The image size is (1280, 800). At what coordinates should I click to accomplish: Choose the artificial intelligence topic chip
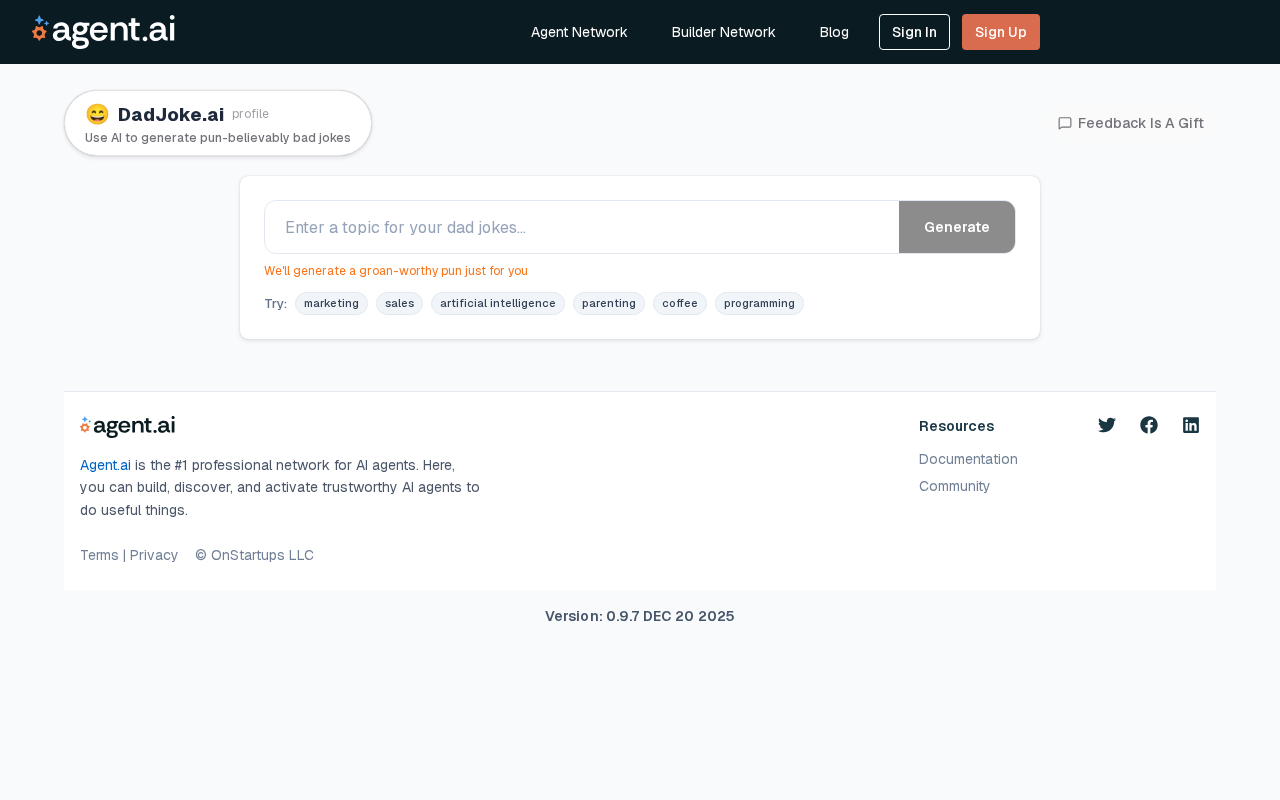(498, 304)
